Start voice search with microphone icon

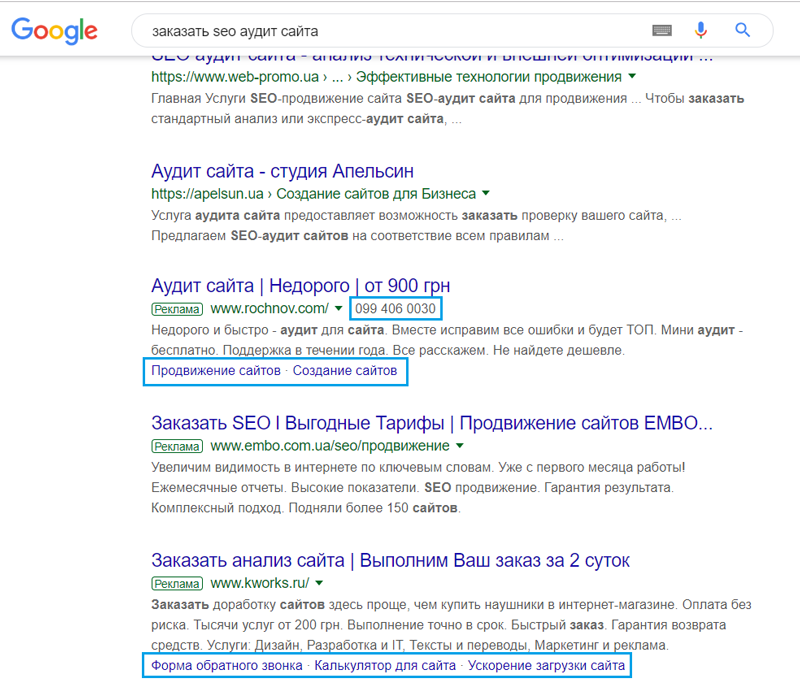click(x=701, y=31)
